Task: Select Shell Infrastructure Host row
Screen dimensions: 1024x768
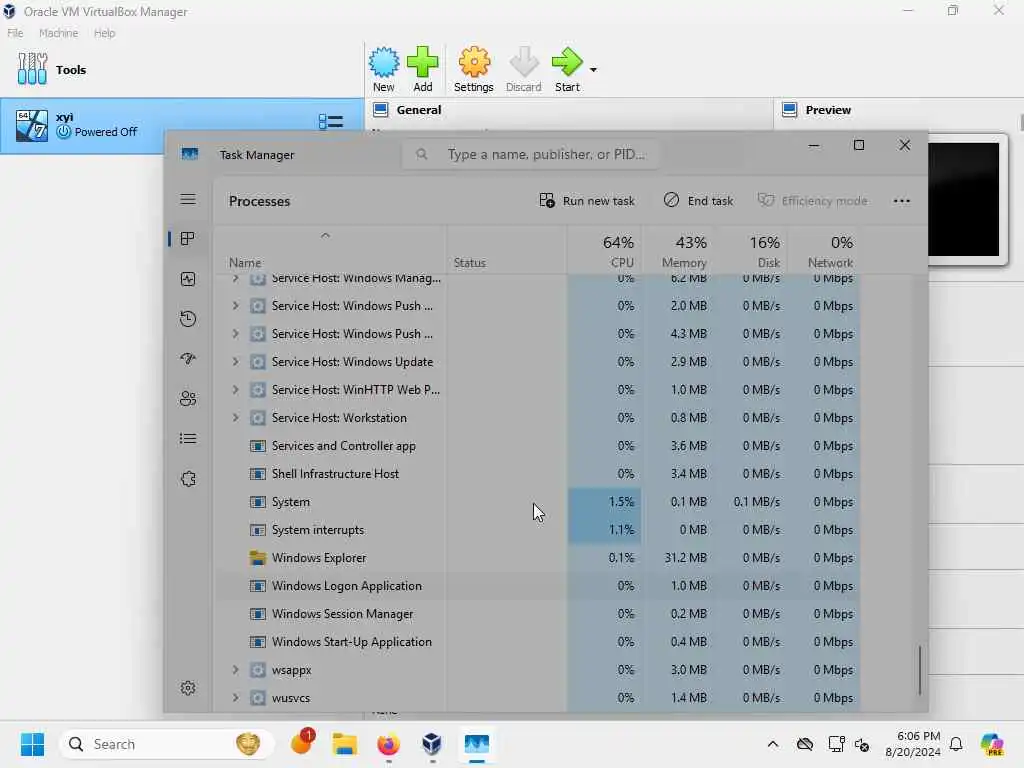Action: coord(537,473)
